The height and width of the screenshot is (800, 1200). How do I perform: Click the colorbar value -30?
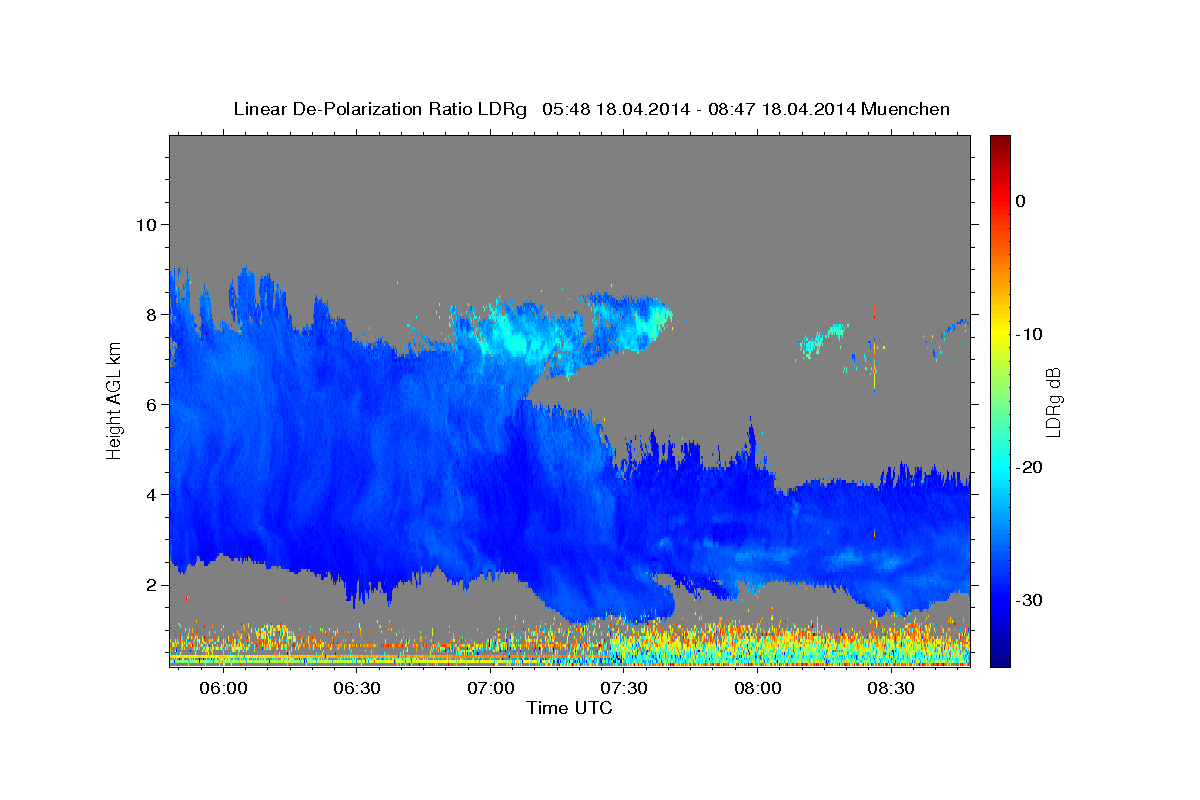(1029, 600)
